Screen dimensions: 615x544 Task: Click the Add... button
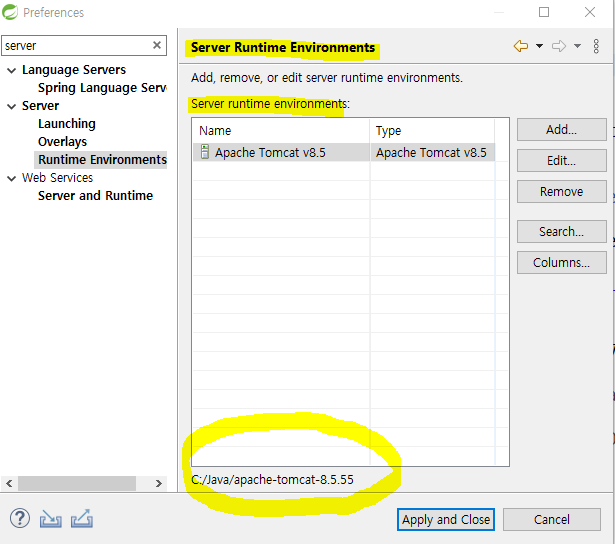pos(562,129)
